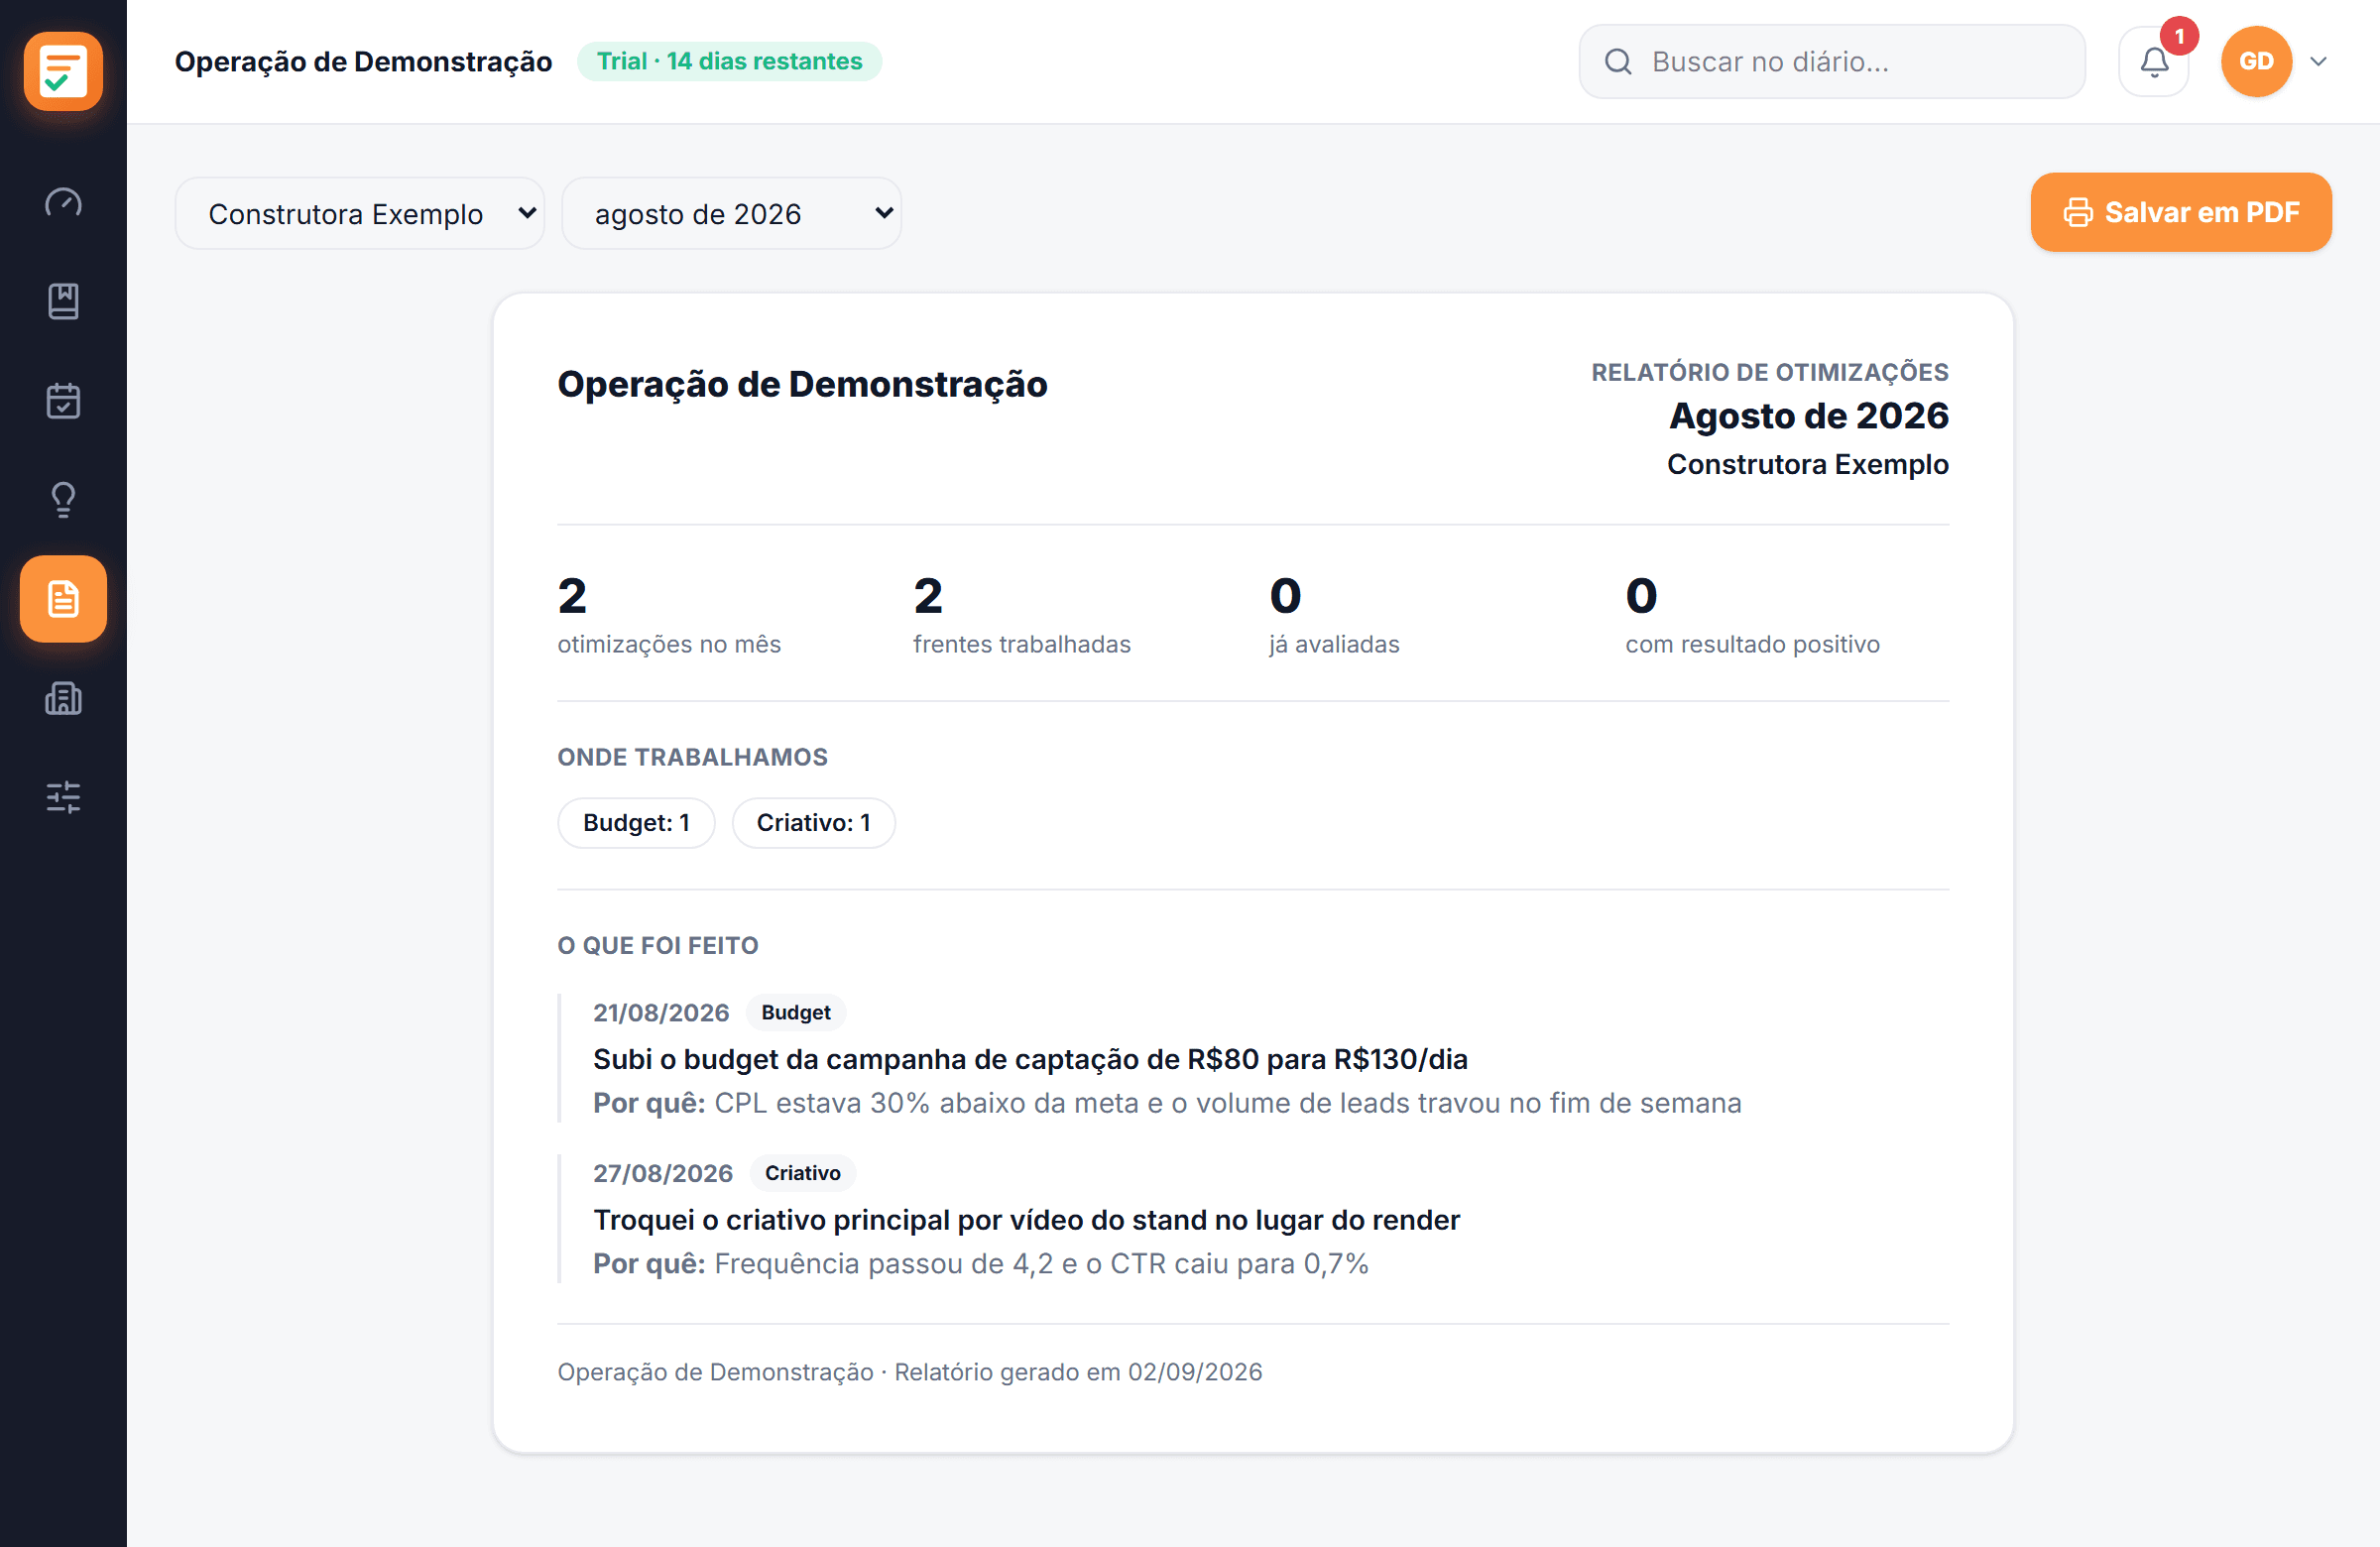This screenshot has height=1547, width=2380.
Task: Open notifications bell with badge
Action: pos(2154,62)
